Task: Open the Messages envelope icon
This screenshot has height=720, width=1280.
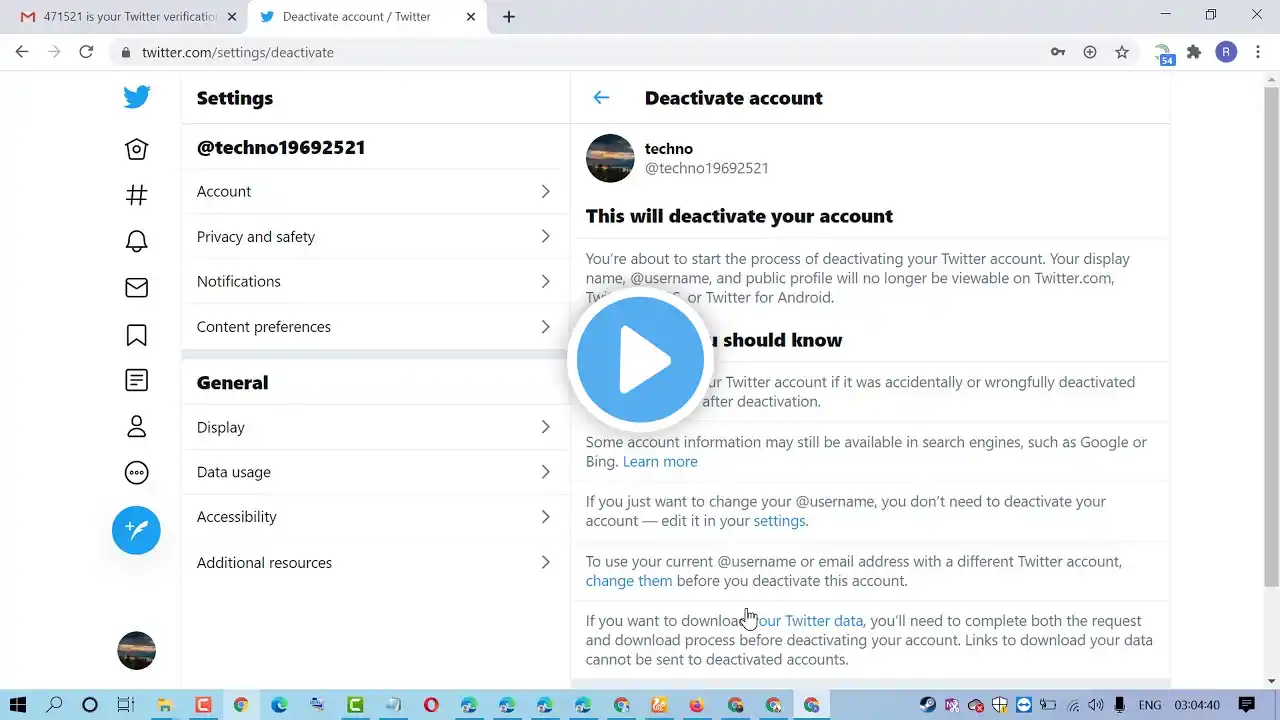Action: click(x=137, y=288)
